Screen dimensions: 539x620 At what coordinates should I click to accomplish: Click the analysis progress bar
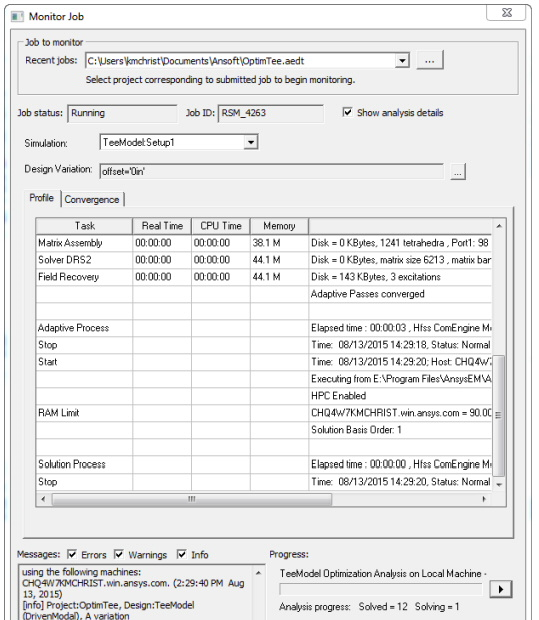tap(381, 589)
